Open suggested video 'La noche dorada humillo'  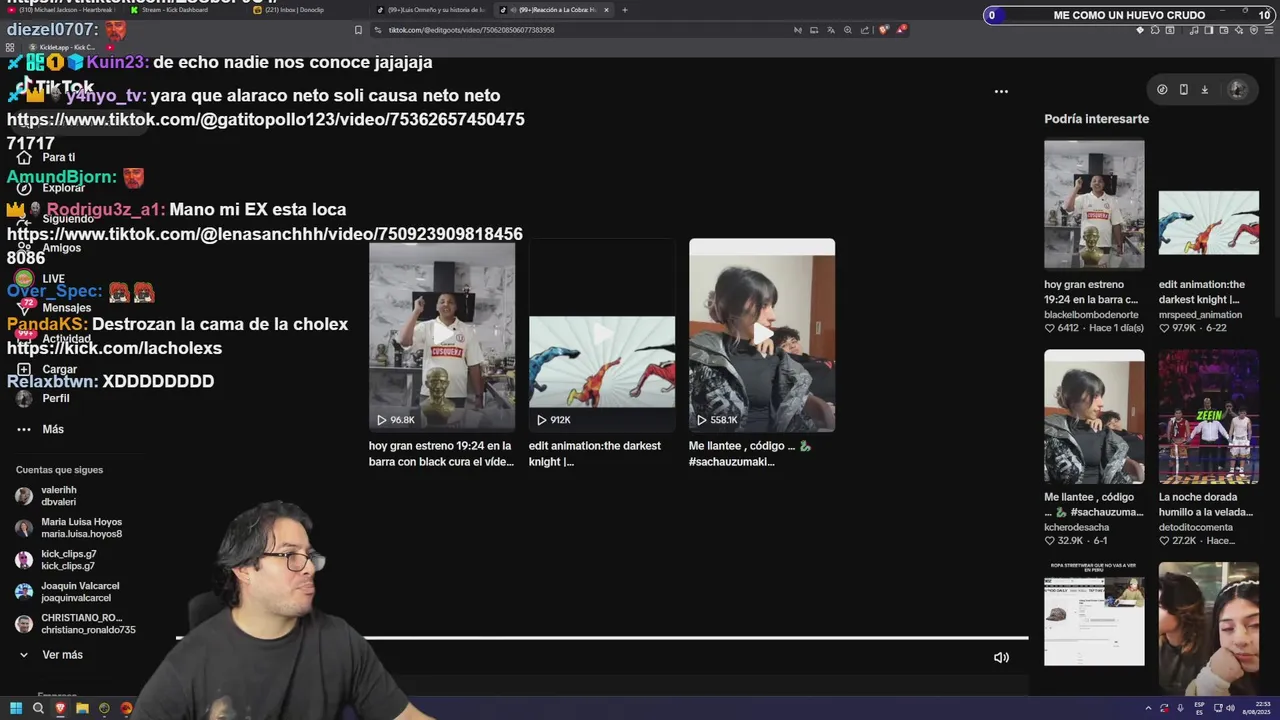[1209, 417]
